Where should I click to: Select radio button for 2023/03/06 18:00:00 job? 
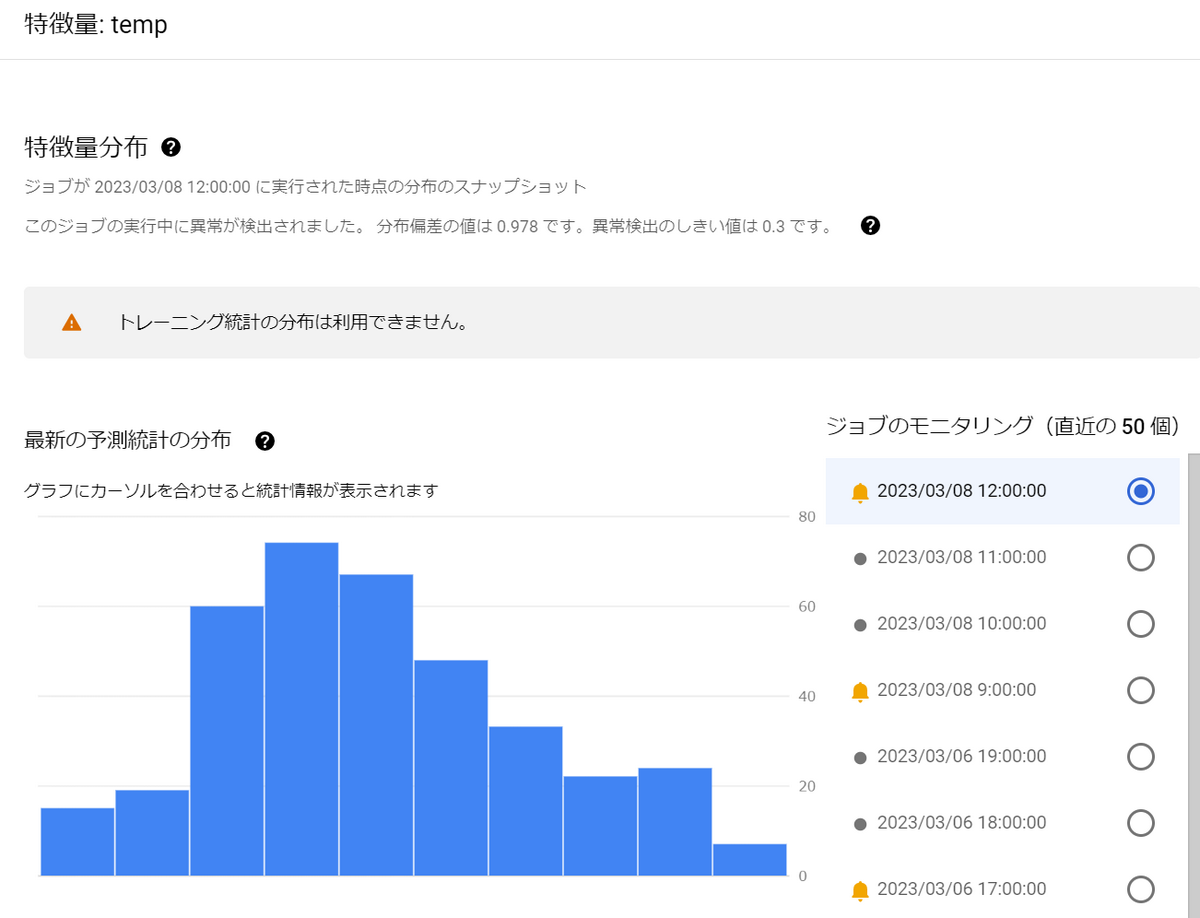1141,823
